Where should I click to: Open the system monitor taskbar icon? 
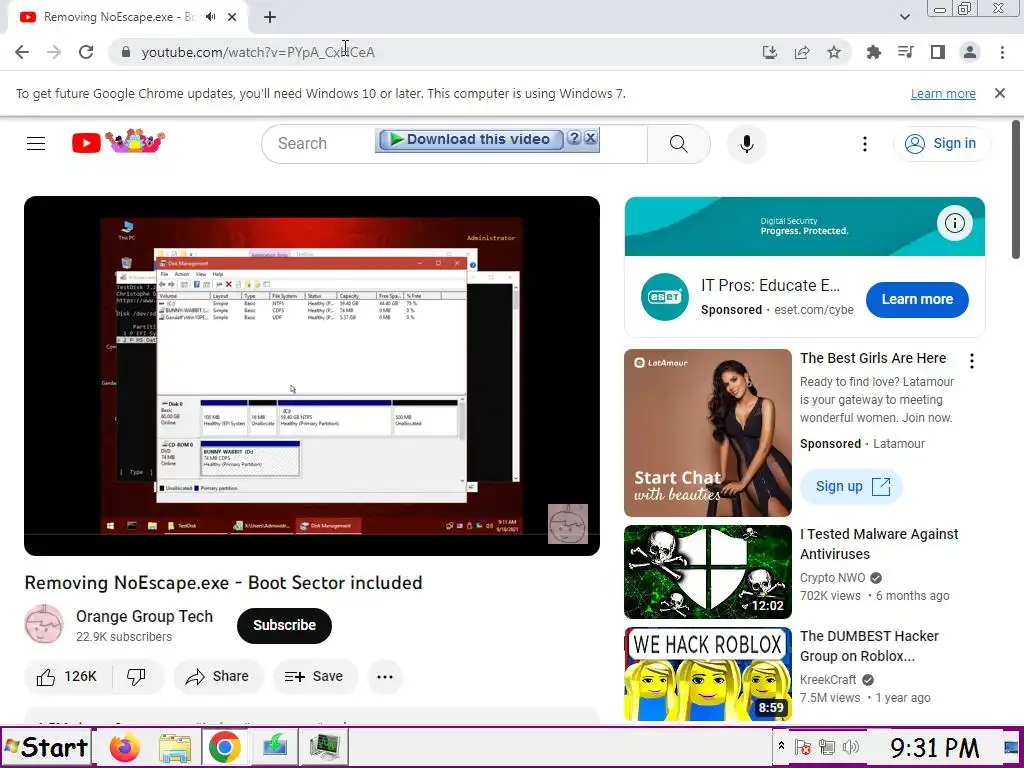[324, 747]
